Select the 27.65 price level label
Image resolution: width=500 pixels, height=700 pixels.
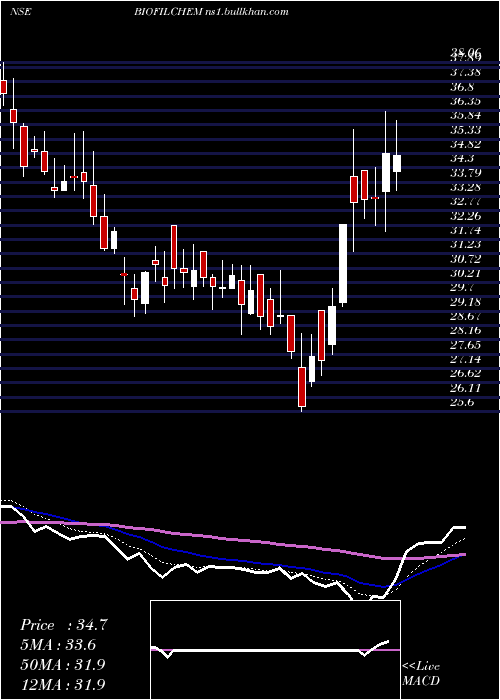click(466, 344)
